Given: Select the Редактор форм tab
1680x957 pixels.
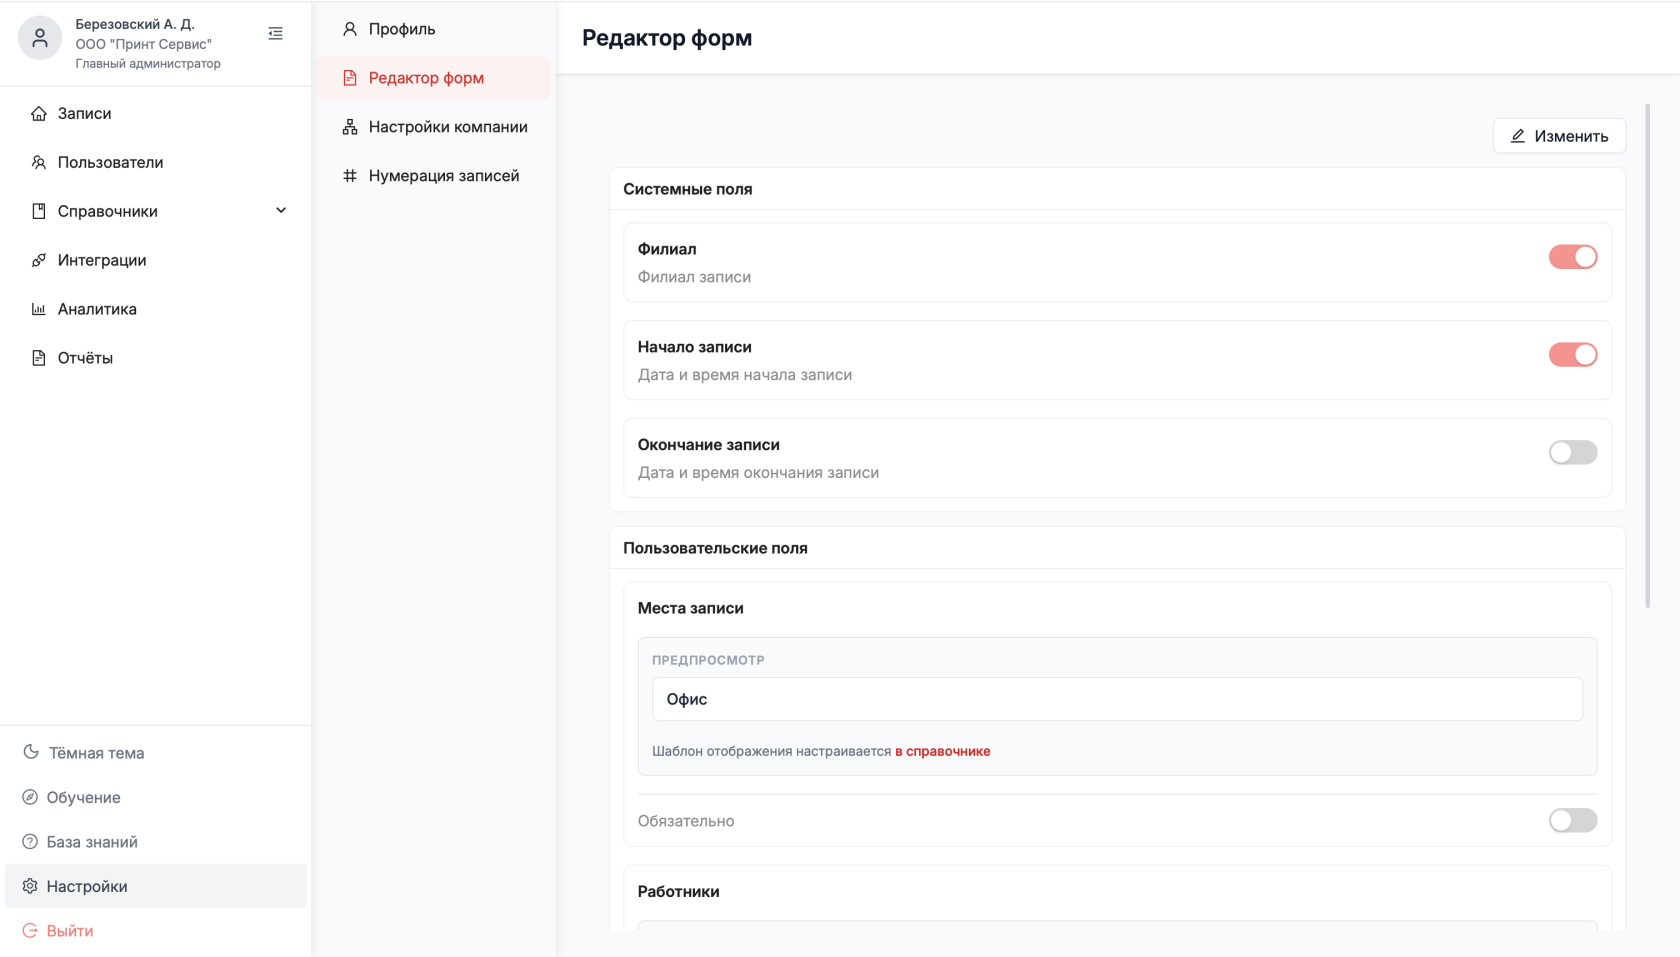Looking at the screenshot, I should click(434, 78).
